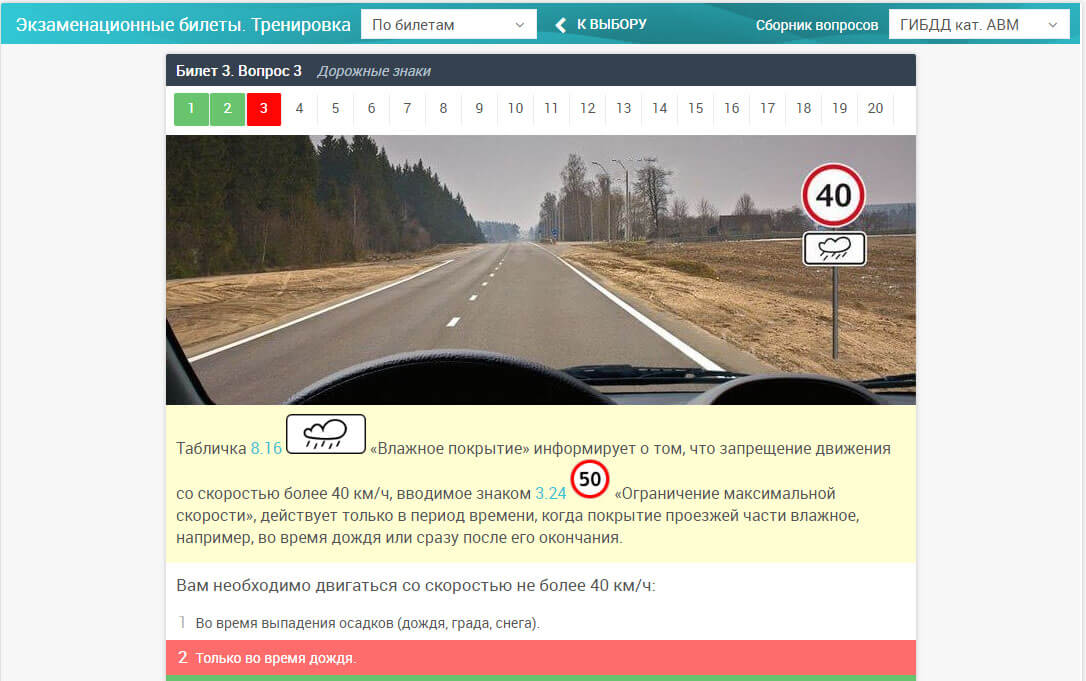Screen dimensions: 1086x681
Task: Choose answer 2 'Только во время дождя'
Action: click(x=541, y=657)
